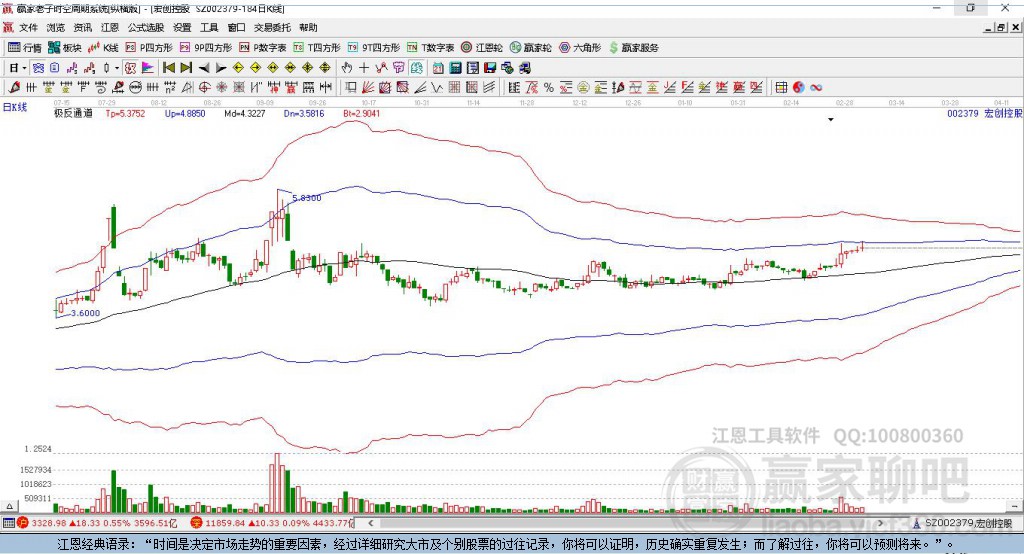Open the 板块 sector panel

(x=64, y=48)
